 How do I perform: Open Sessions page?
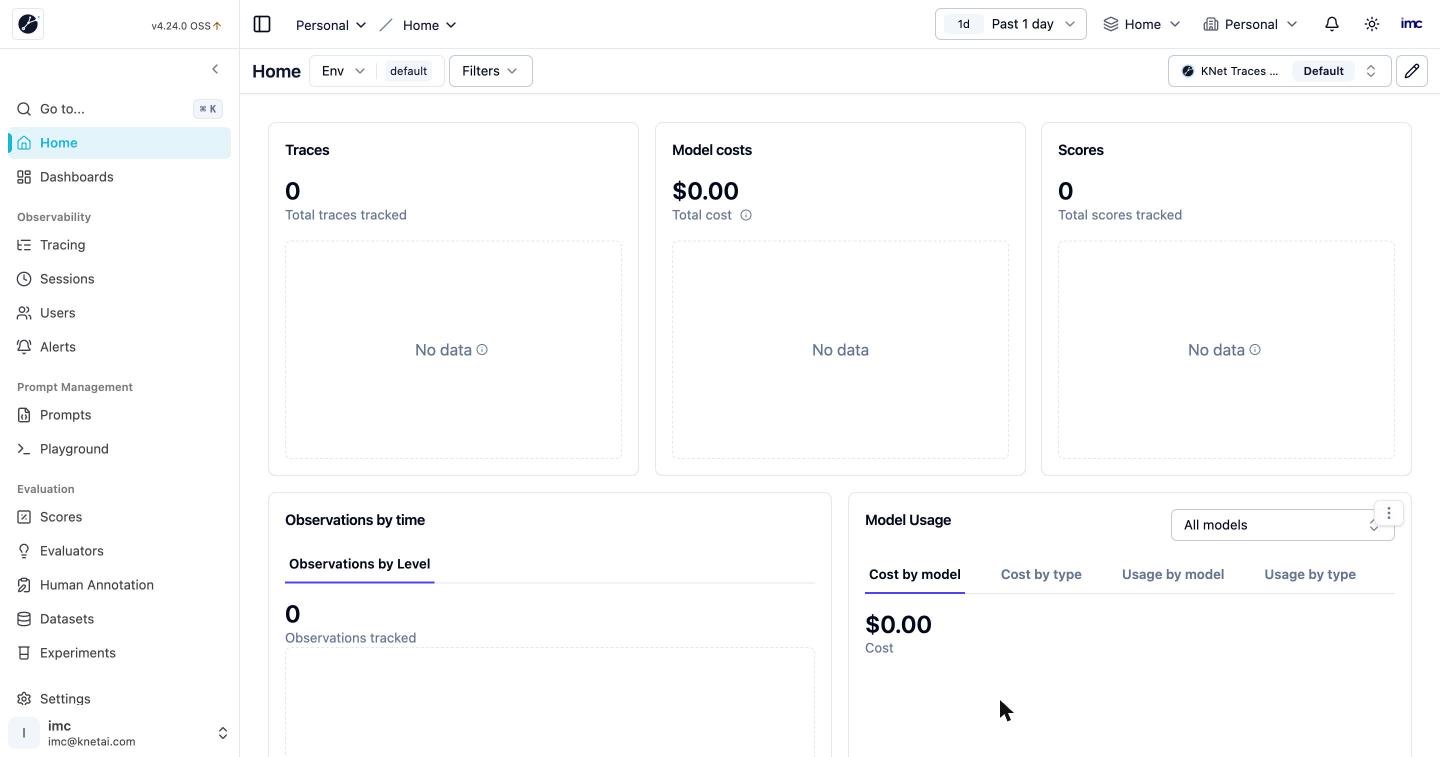coord(119,279)
